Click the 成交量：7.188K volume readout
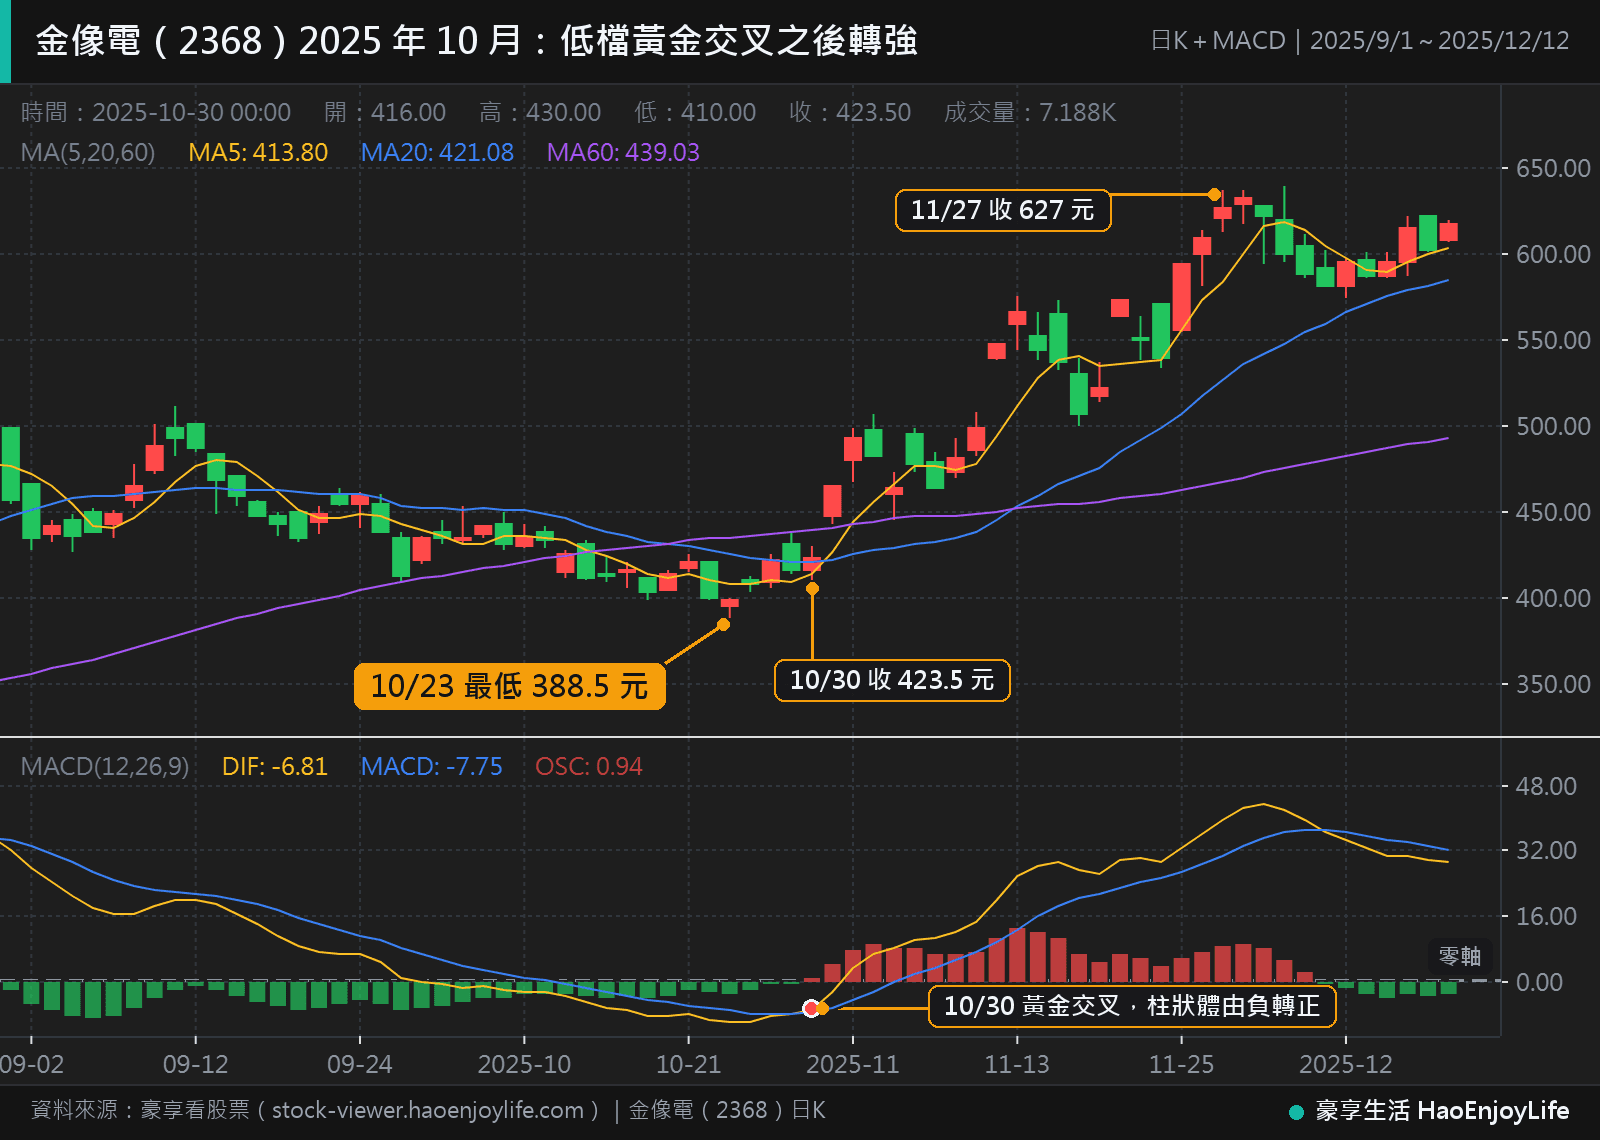1600x1140 pixels. click(x=1030, y=112)
